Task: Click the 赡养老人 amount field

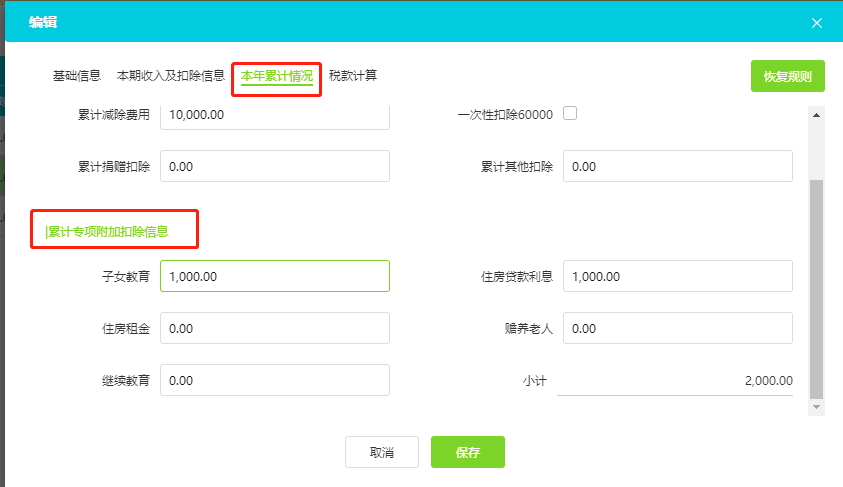Action: coord(677,328)
